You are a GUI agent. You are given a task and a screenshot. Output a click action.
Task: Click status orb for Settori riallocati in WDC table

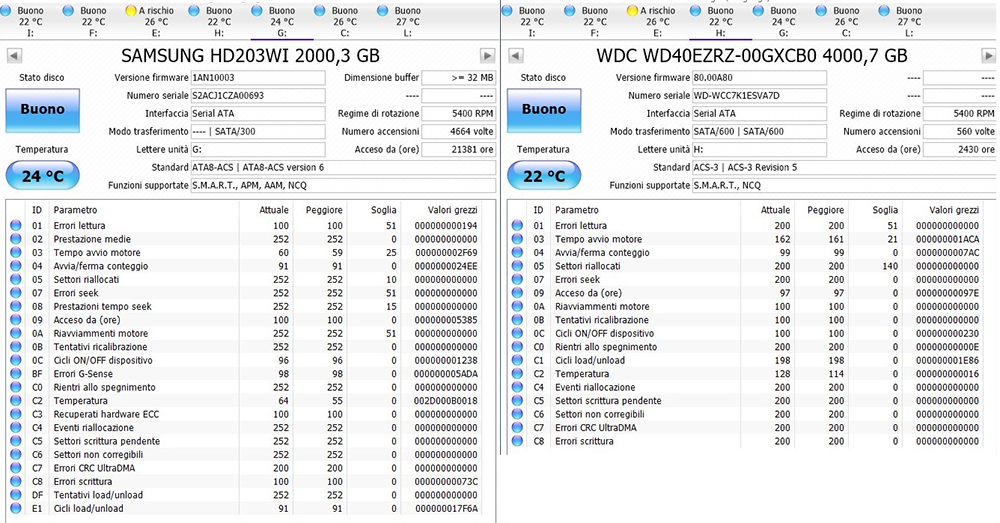pos(517,266)
